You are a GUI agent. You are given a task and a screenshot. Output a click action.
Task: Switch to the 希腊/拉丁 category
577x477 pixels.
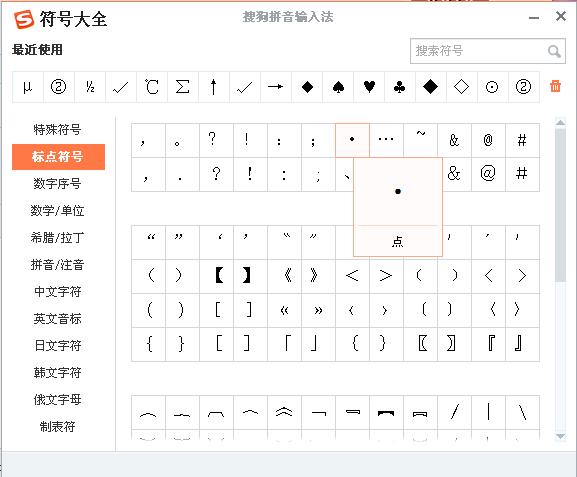57,237
